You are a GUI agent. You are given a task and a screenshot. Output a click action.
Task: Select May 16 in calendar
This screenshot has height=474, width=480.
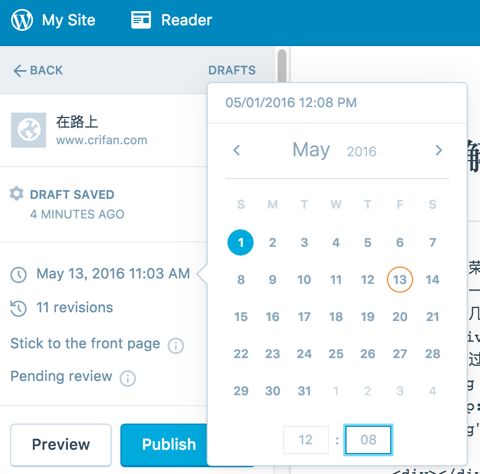tap(273, 316)
